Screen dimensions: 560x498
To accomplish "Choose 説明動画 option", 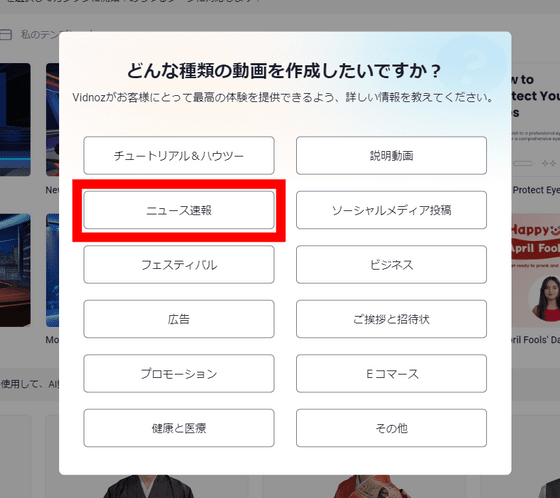I will point(391,155).
